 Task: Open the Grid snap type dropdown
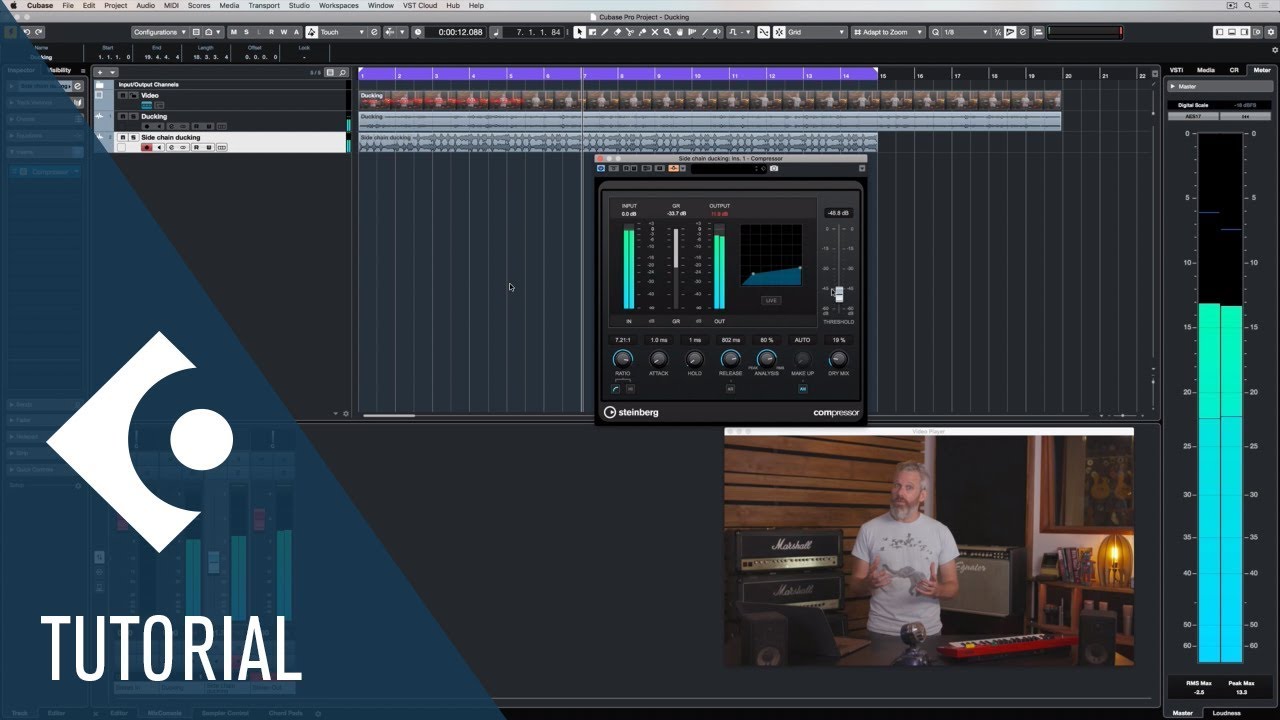816,32
